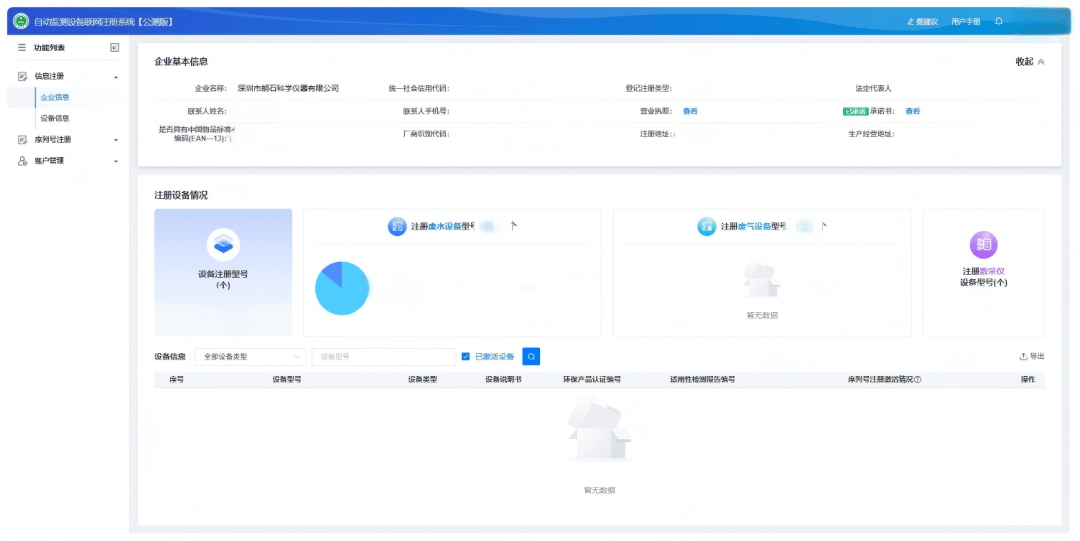Click the 法定代表人 label
The height and width of the screenshot is (541, 1080).
873,88
